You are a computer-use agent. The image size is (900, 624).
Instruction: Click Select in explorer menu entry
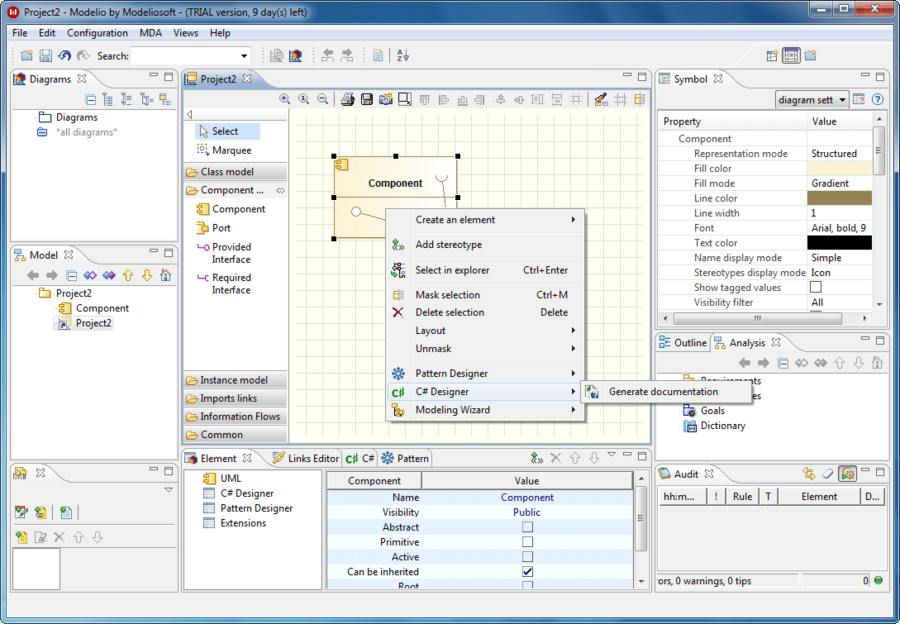485,270
